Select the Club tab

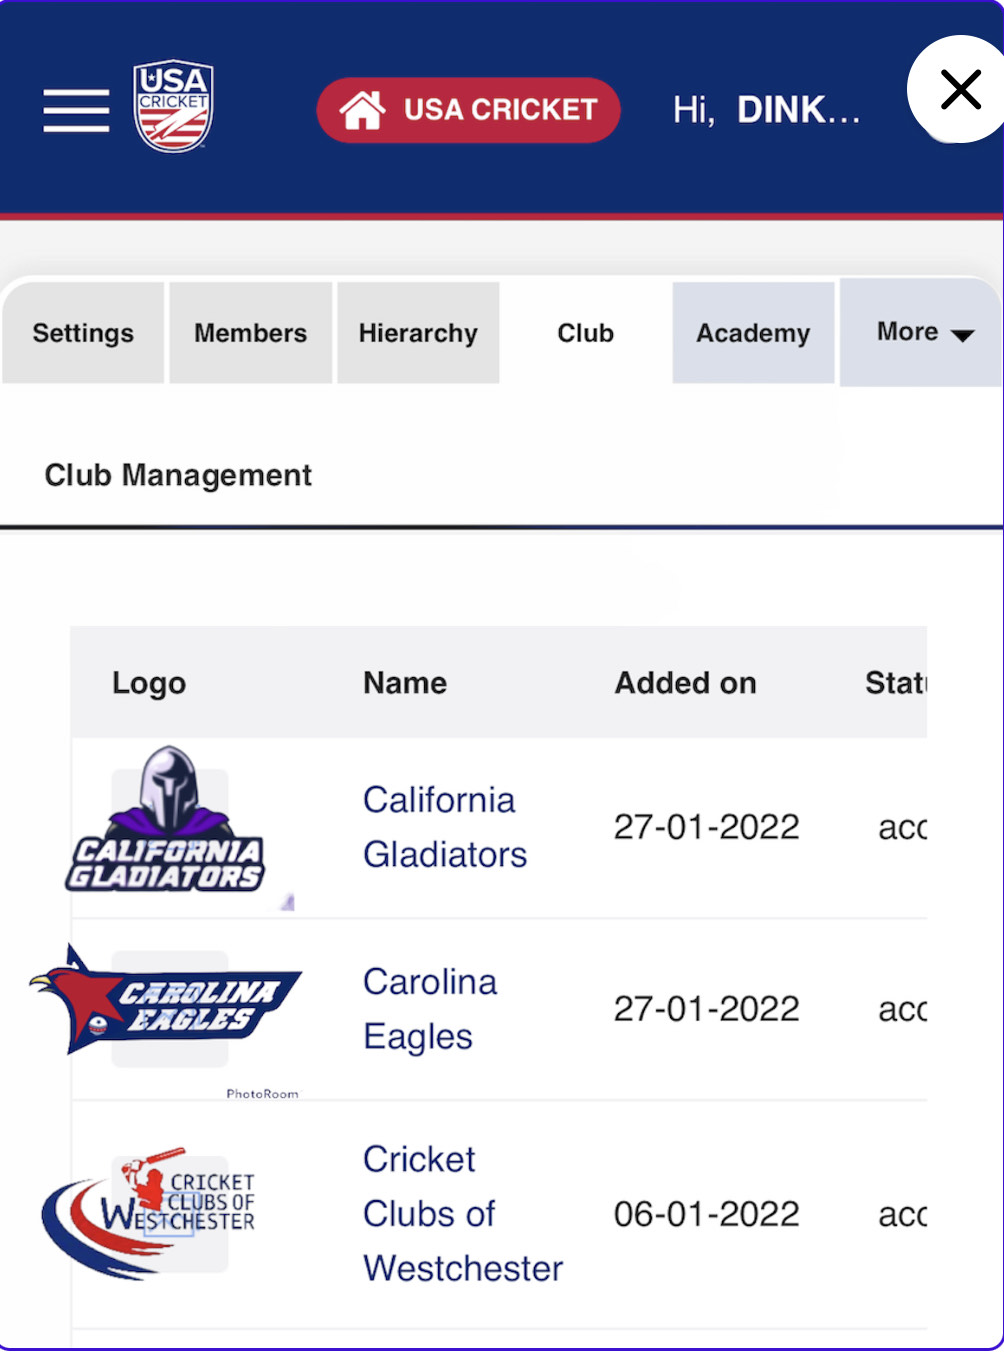586,333
